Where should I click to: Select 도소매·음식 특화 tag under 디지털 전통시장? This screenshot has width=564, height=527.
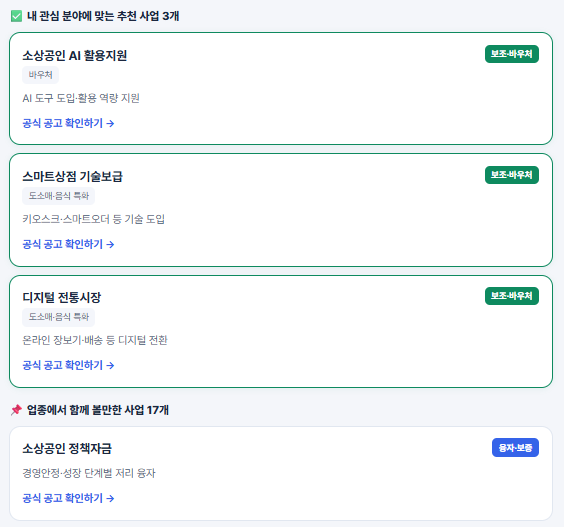pos(59,317)
